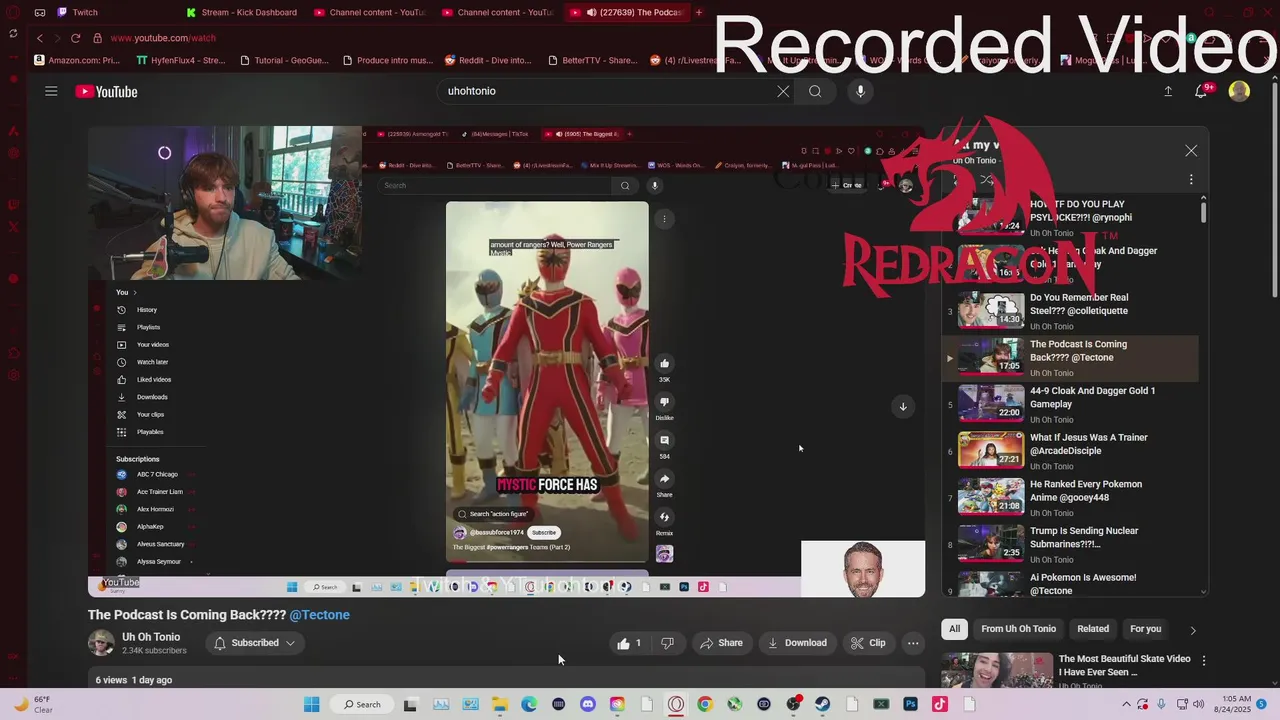Open the @Tectone link in the title

320,615
